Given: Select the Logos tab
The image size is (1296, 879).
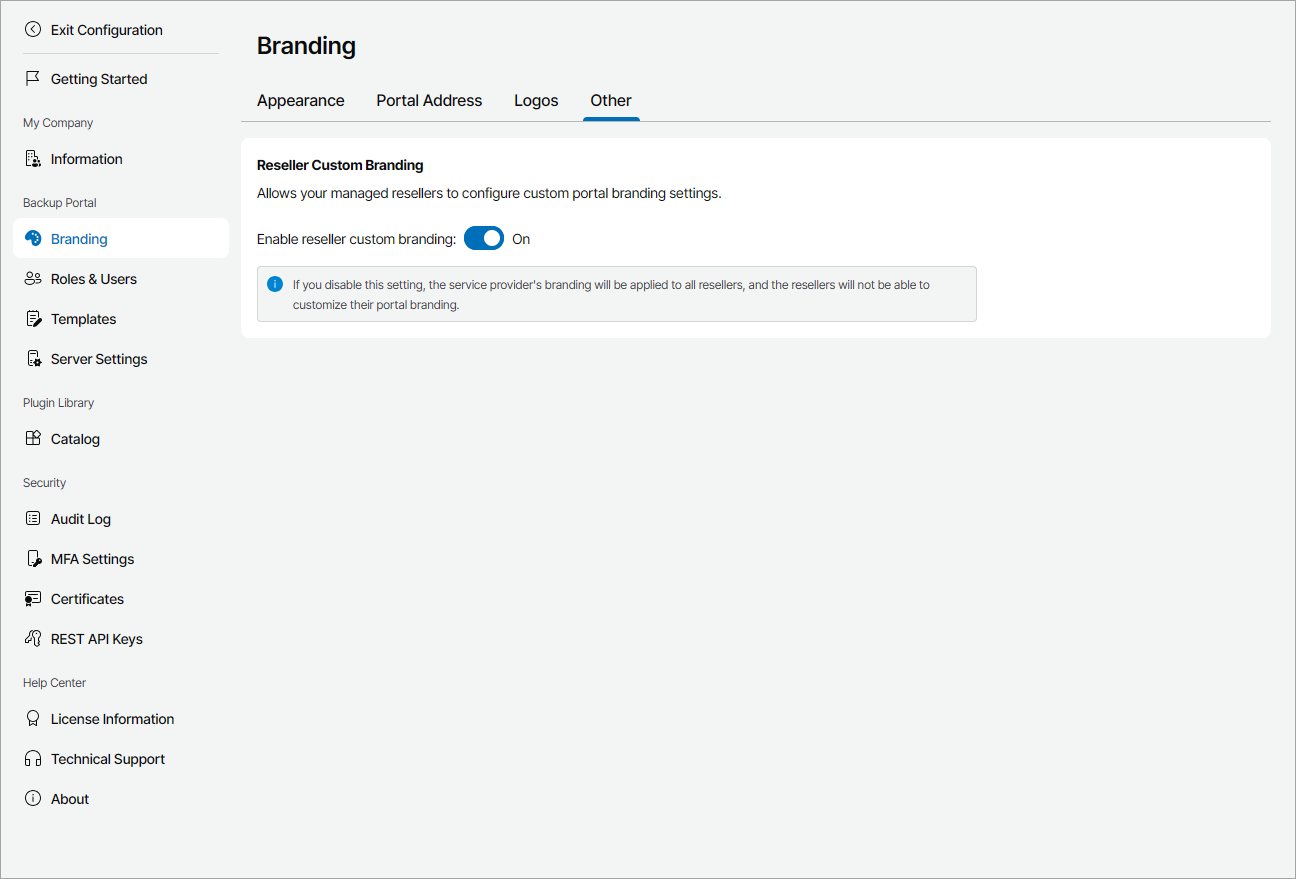Looking at the screenshot, I should (536, 100).
